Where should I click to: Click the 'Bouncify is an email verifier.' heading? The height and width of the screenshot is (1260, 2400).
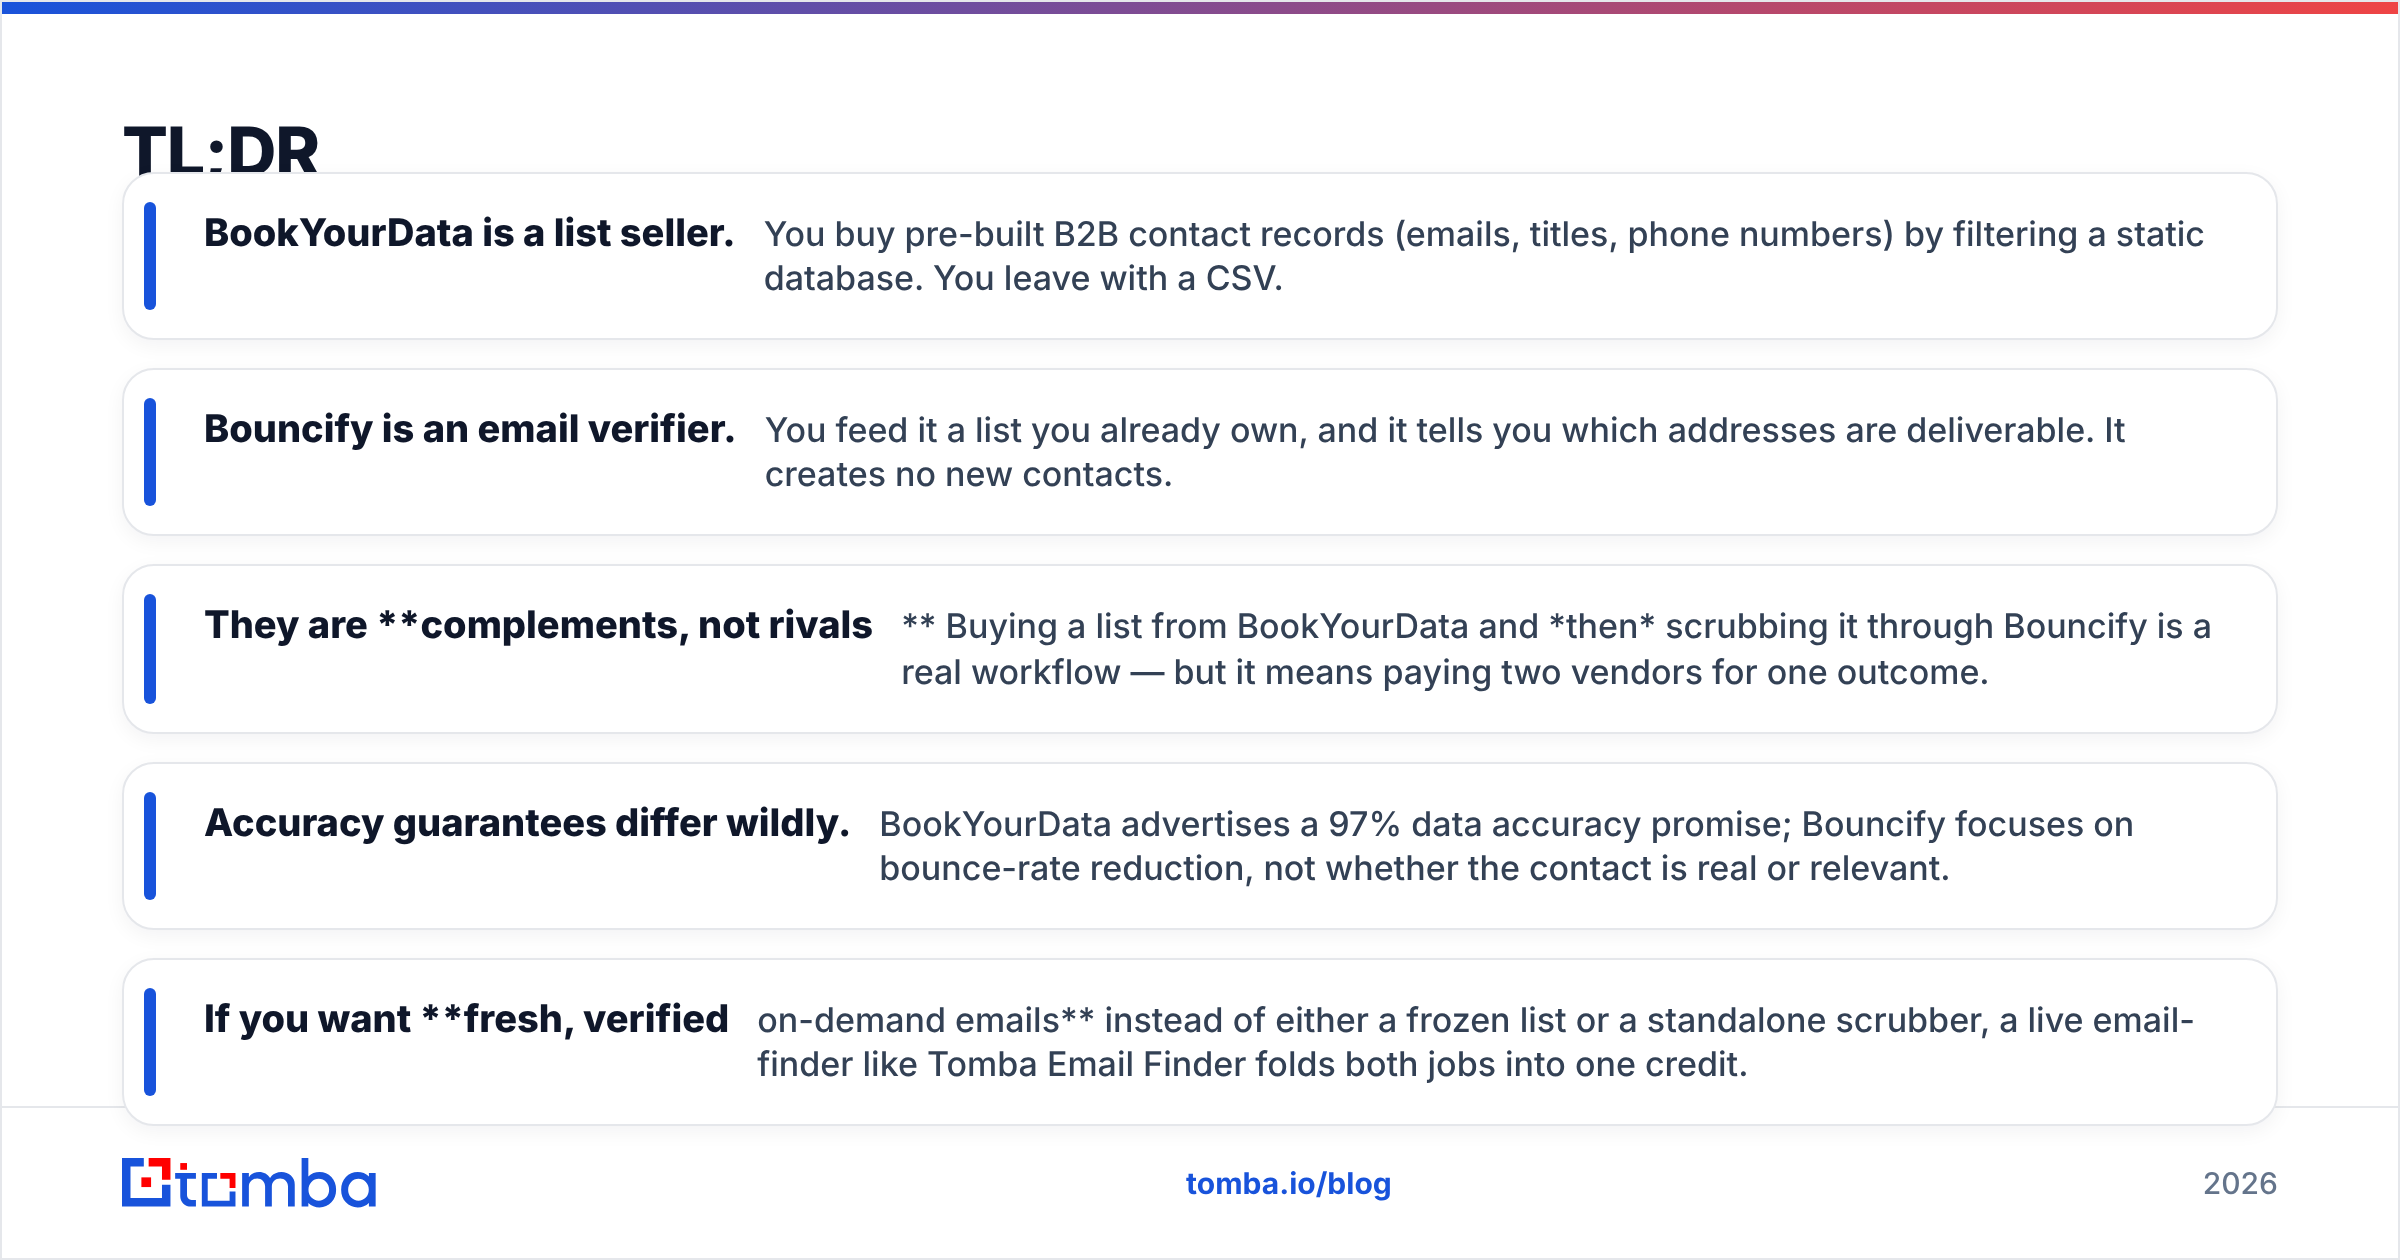pos(469,429)
